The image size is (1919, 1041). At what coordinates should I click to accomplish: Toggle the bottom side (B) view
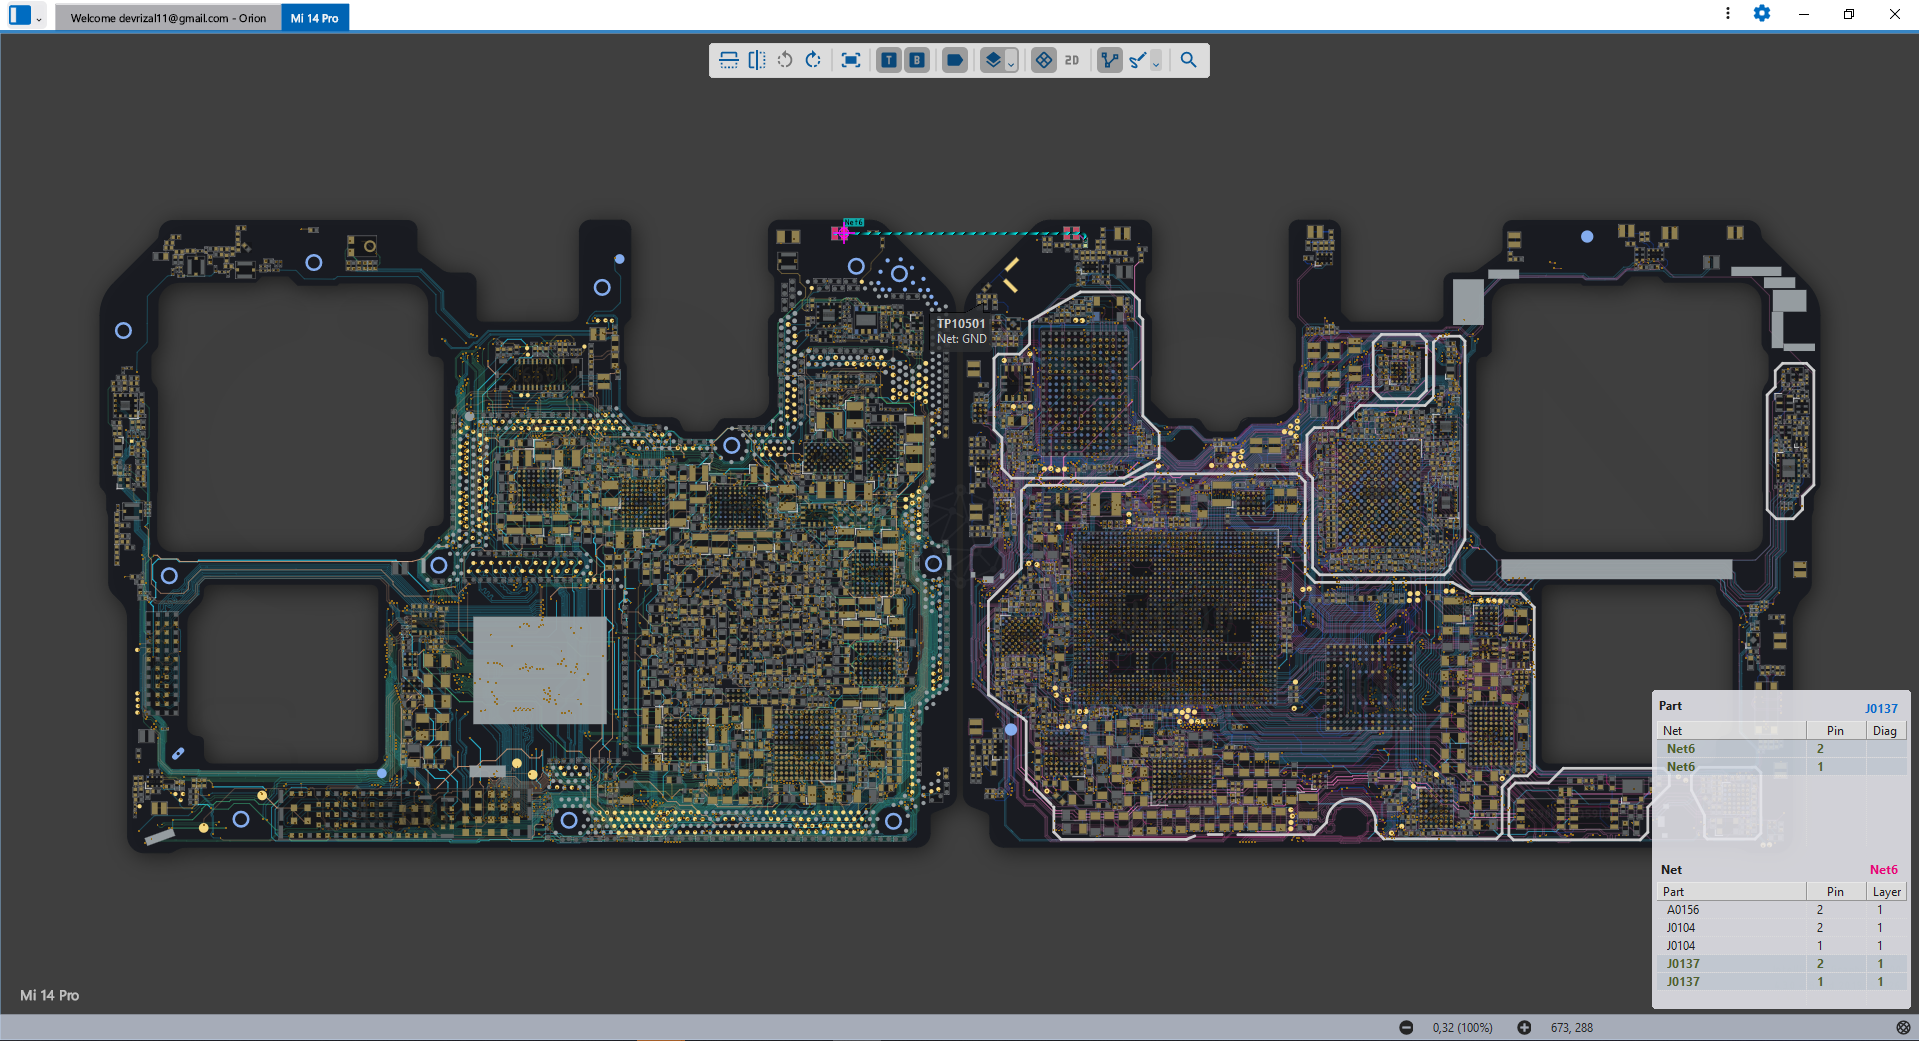tap(917, 60)
